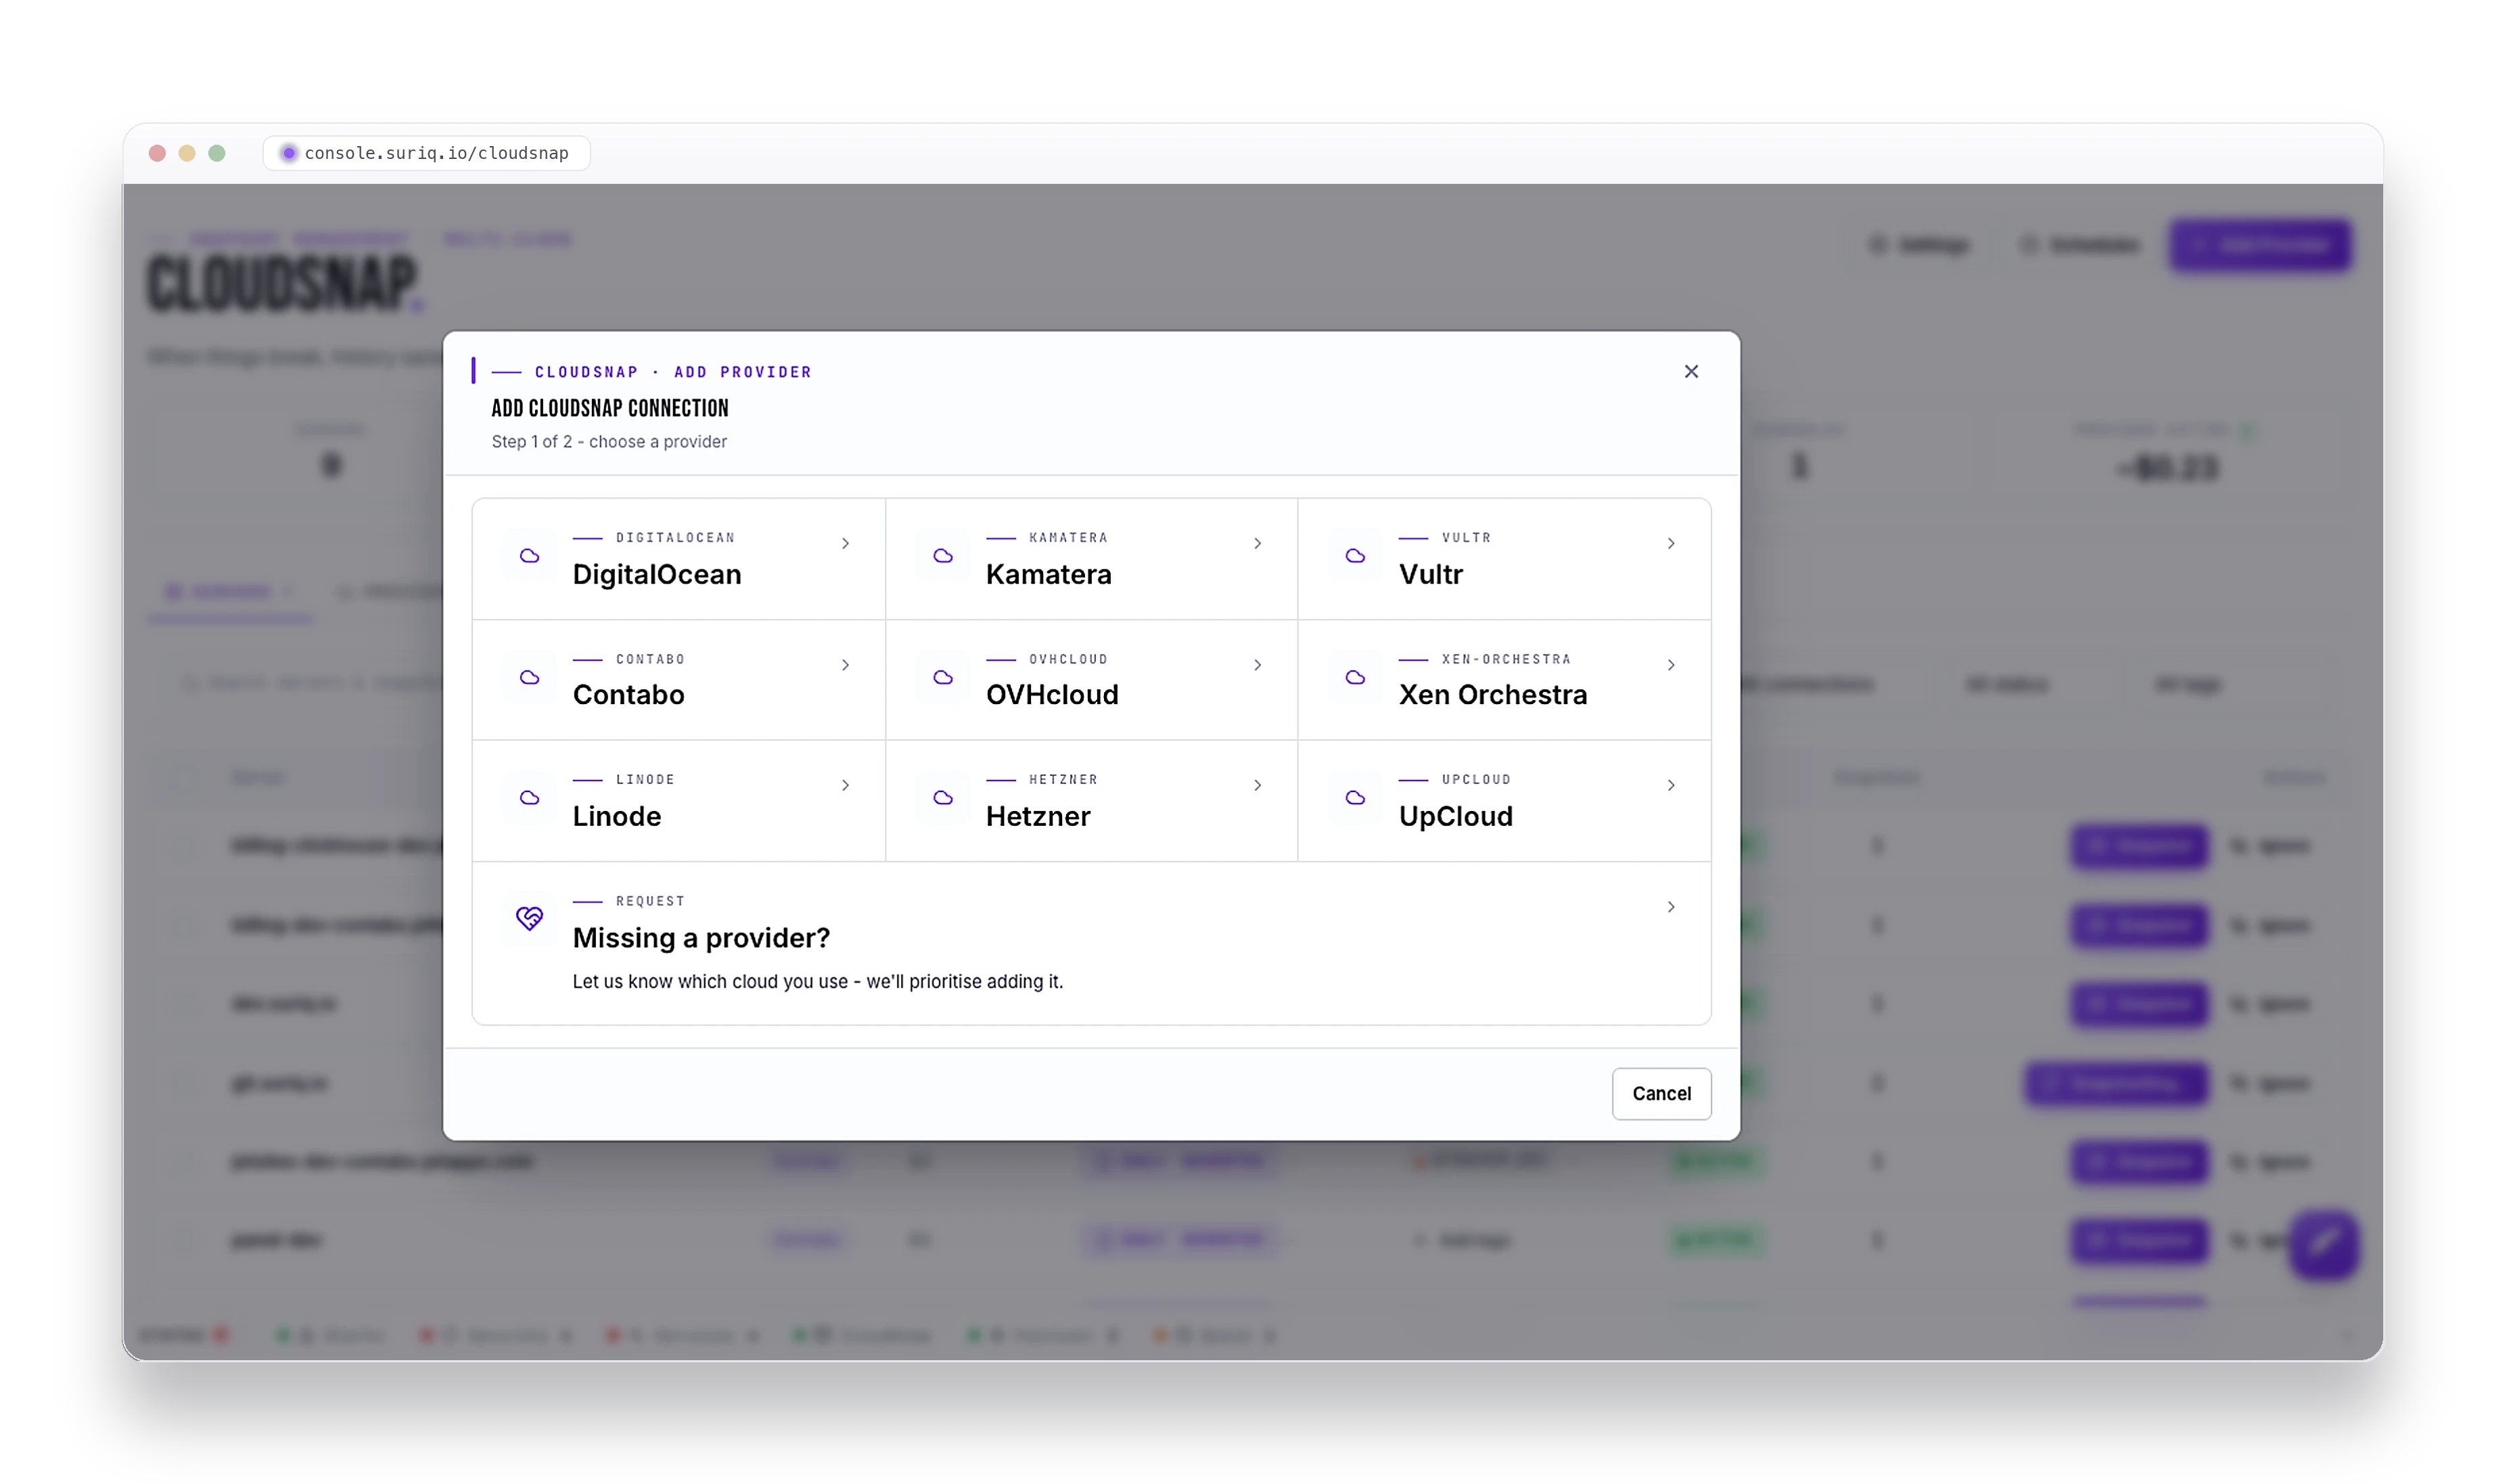This screenshot has height=1484, width=2507.
Task: Click the Contabo cloud icon
Action: [x=530, y=677]
